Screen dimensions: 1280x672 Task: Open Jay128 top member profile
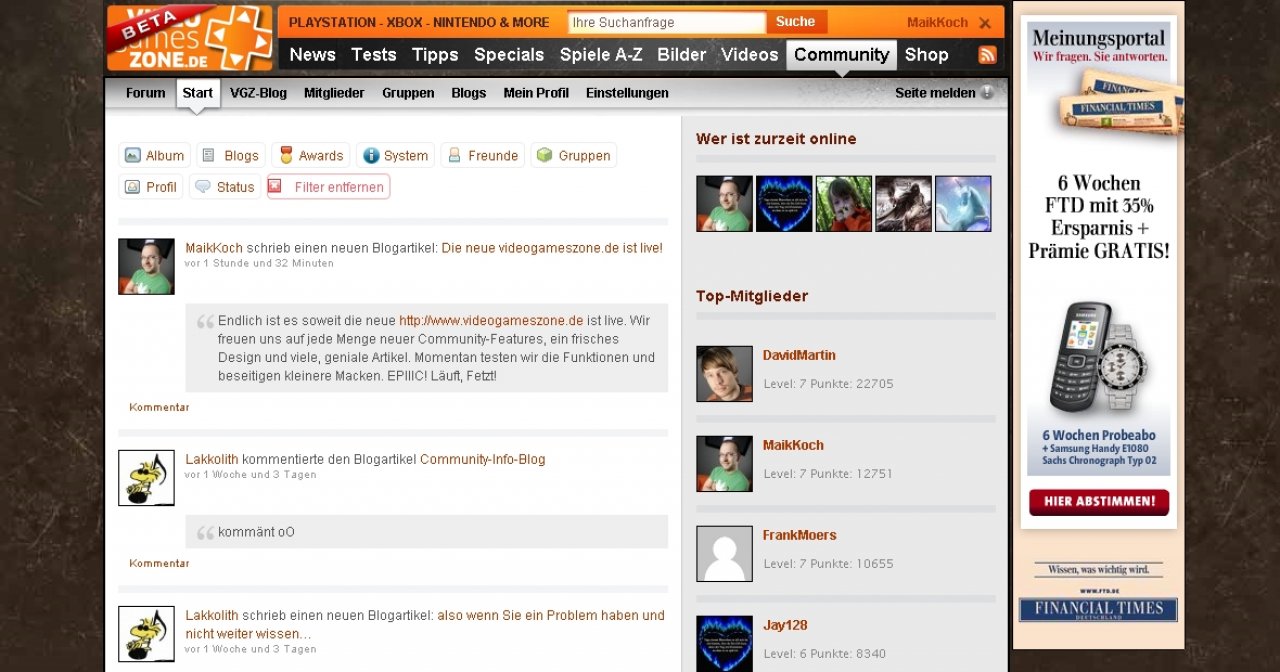(785, 625)
